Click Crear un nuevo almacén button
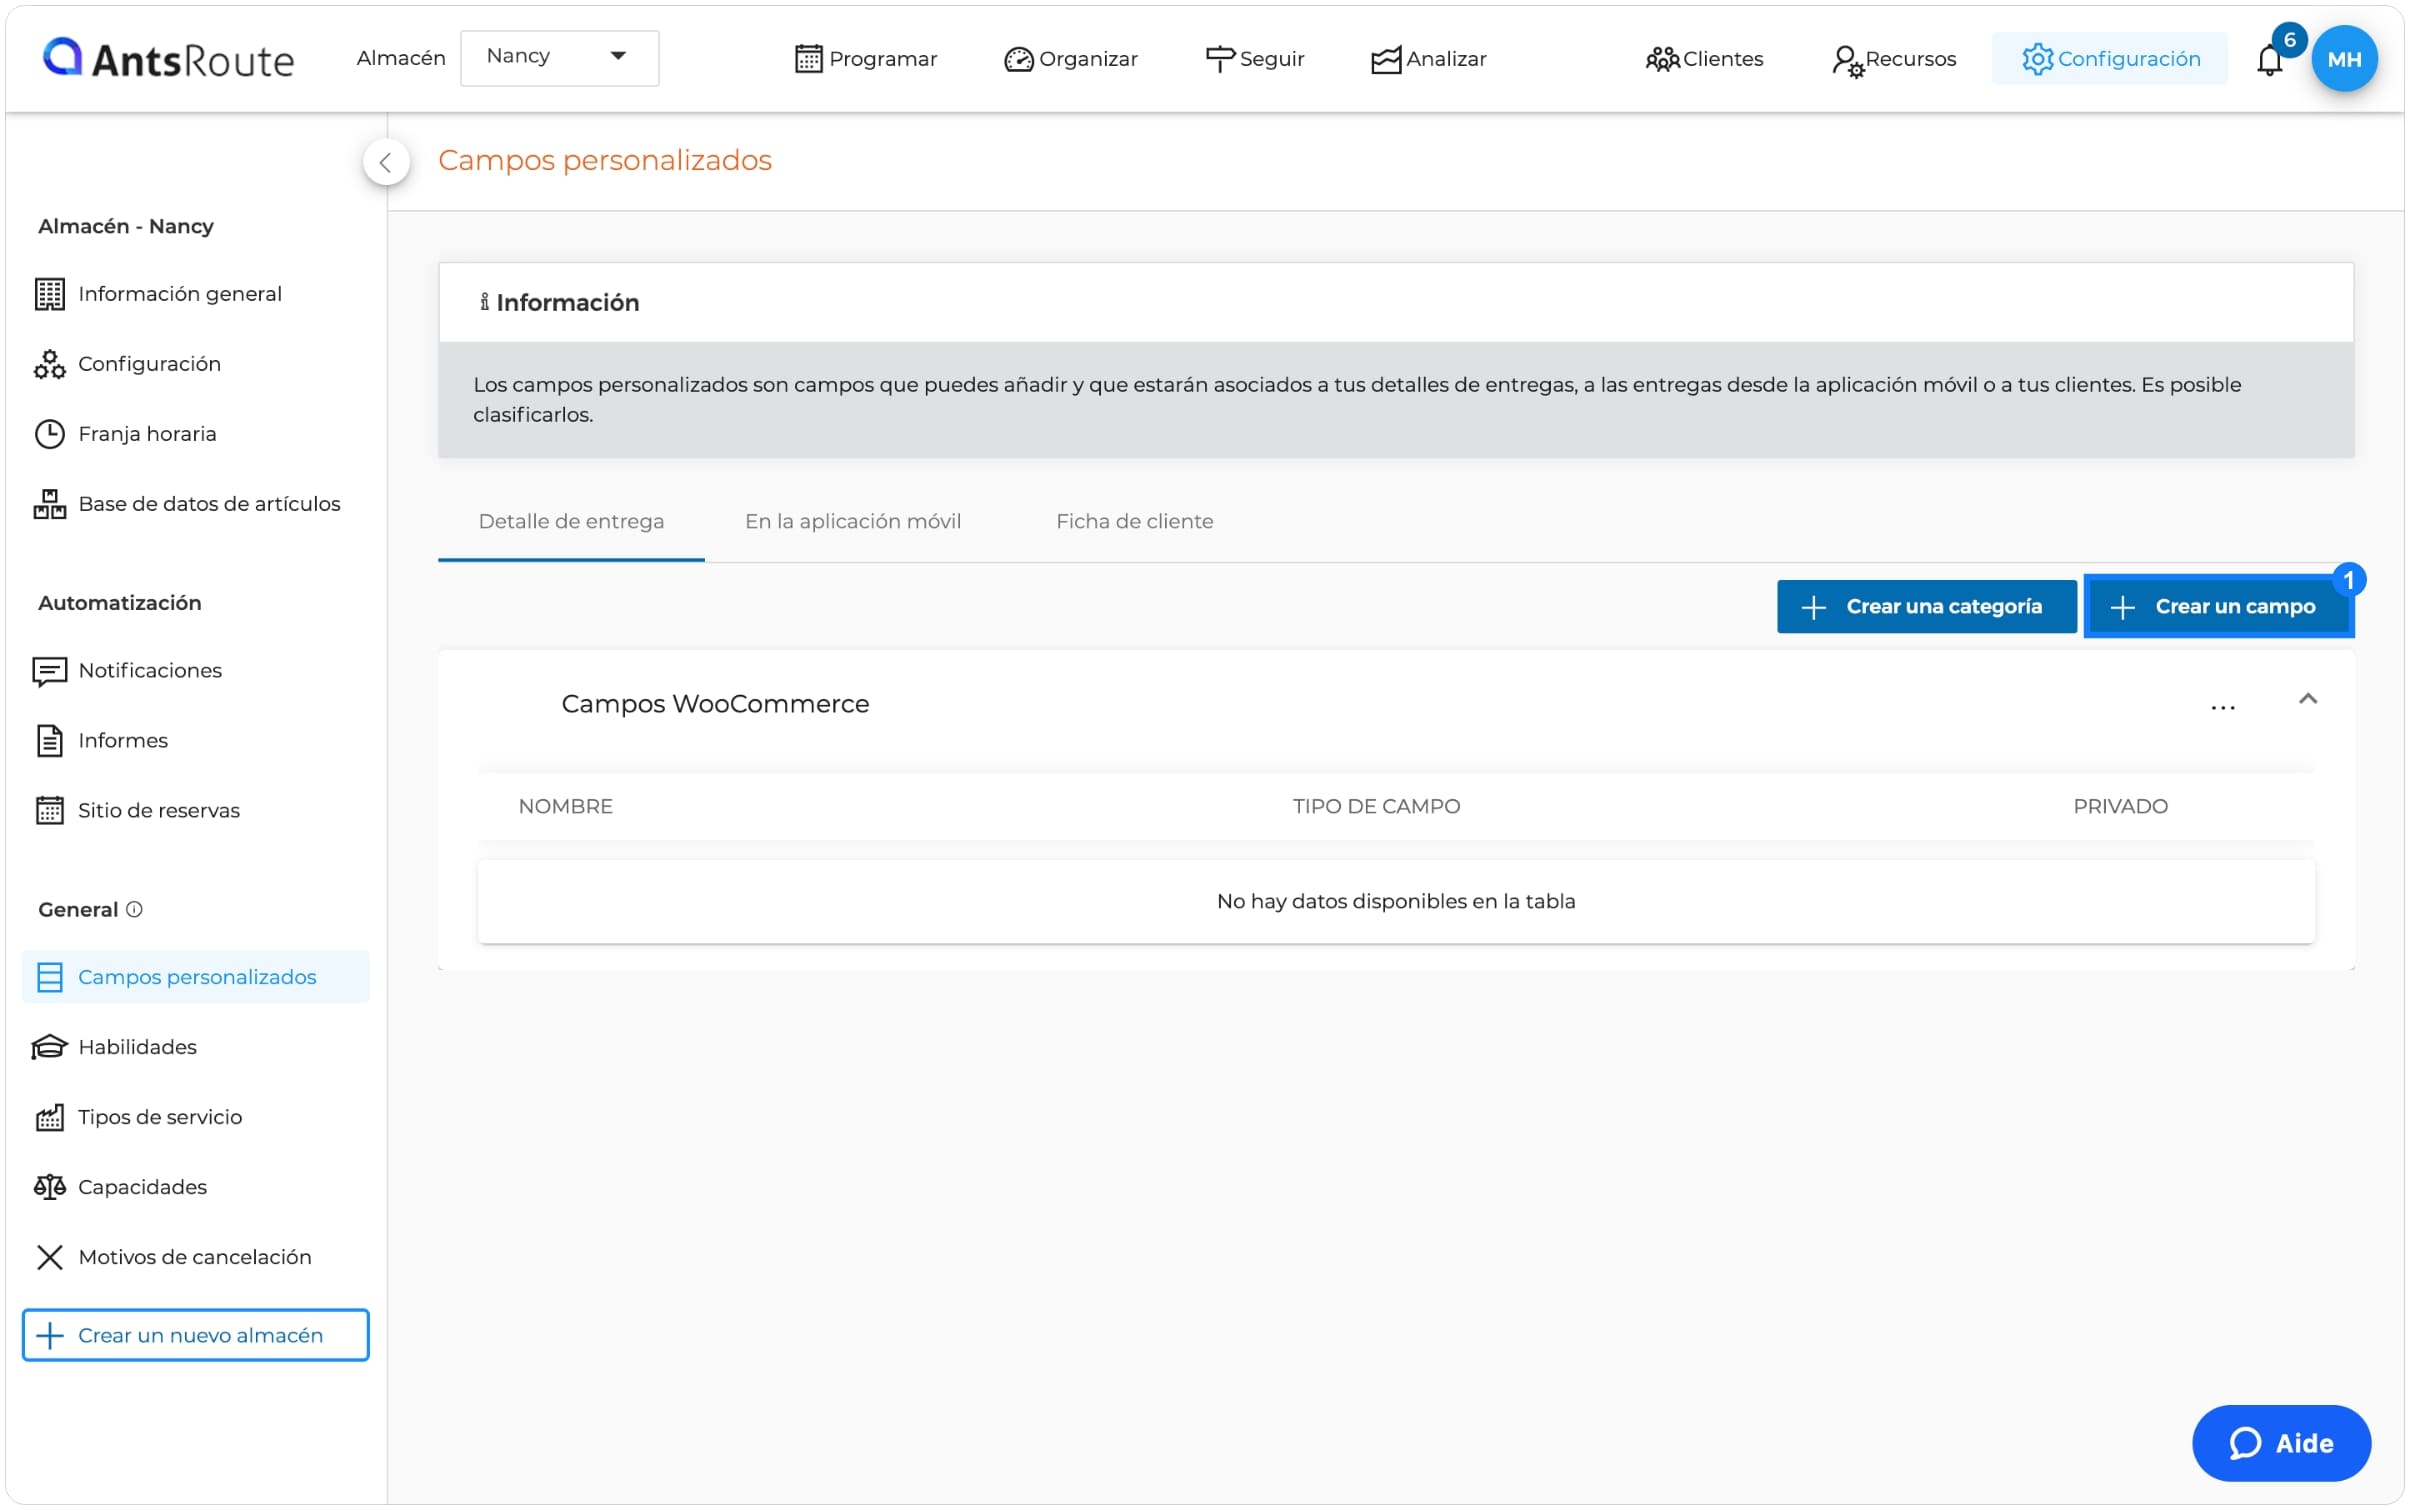The height and width of the screenshot is (1510, 2409). tap(196, 1336)
